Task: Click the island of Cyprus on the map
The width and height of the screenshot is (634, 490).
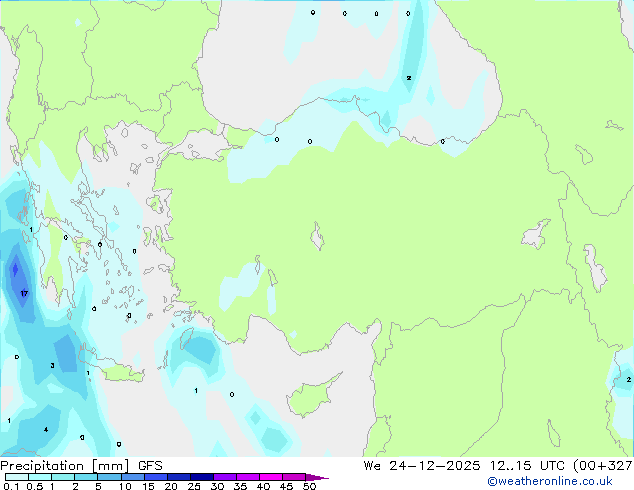Action: [x=313, y=394]
